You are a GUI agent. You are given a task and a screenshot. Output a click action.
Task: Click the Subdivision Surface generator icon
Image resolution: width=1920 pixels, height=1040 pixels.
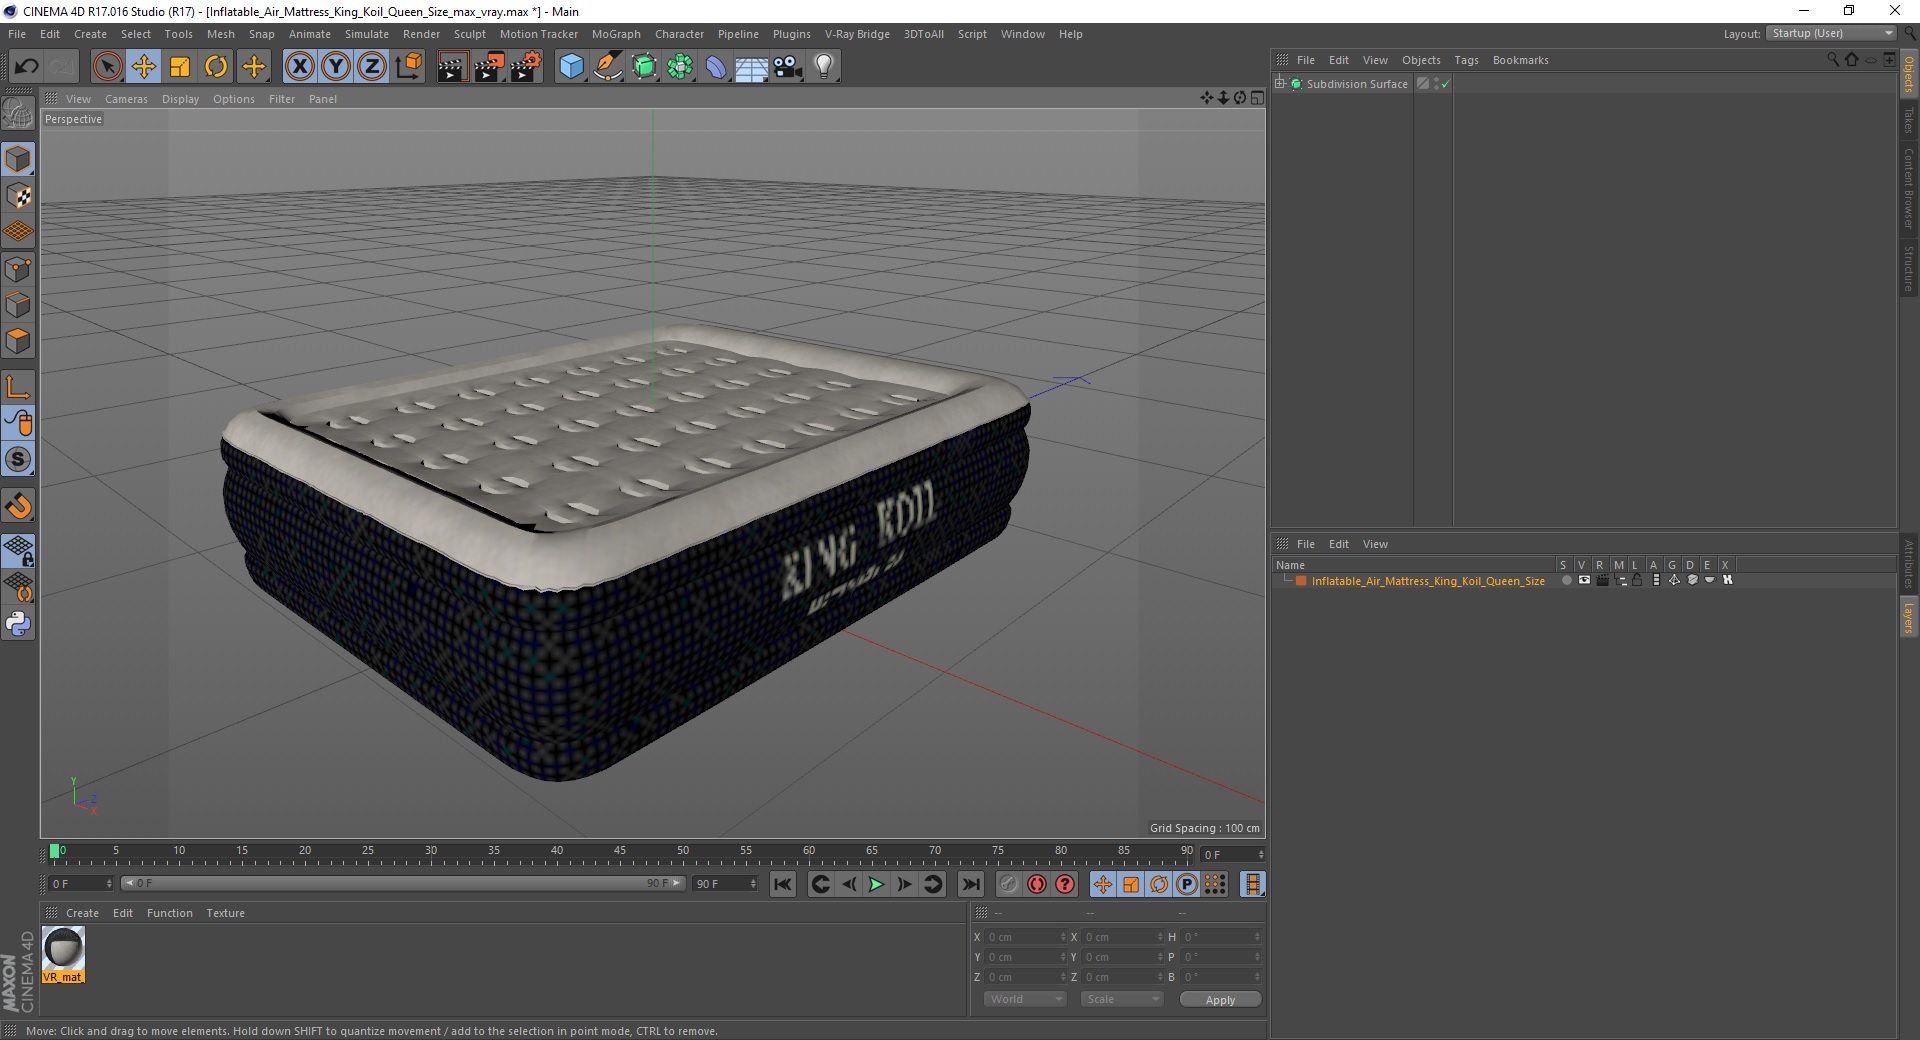644,67
